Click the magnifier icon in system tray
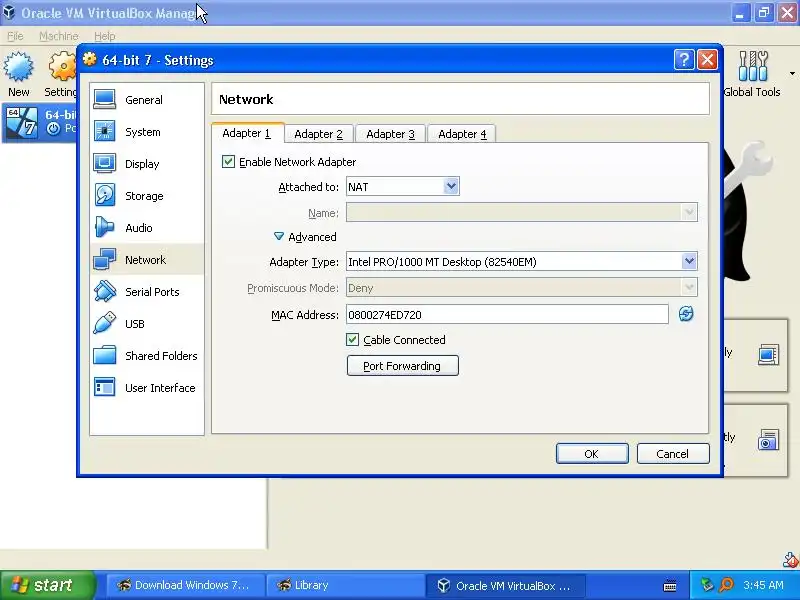 [727, 585]
